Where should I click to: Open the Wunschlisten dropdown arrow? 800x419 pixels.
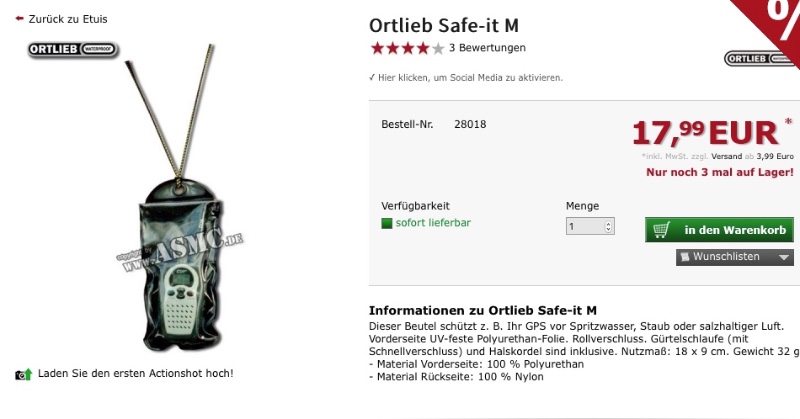(783, 257)
